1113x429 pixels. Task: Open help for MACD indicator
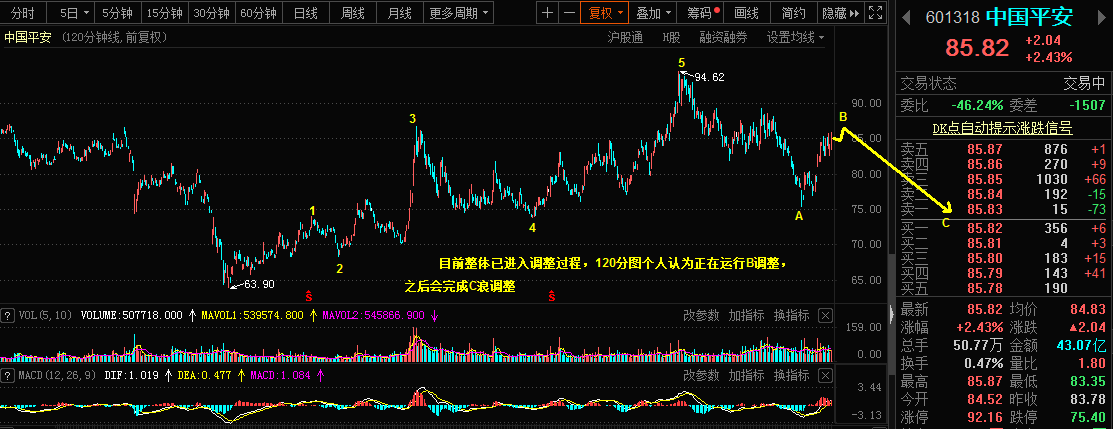click(8, 375)
